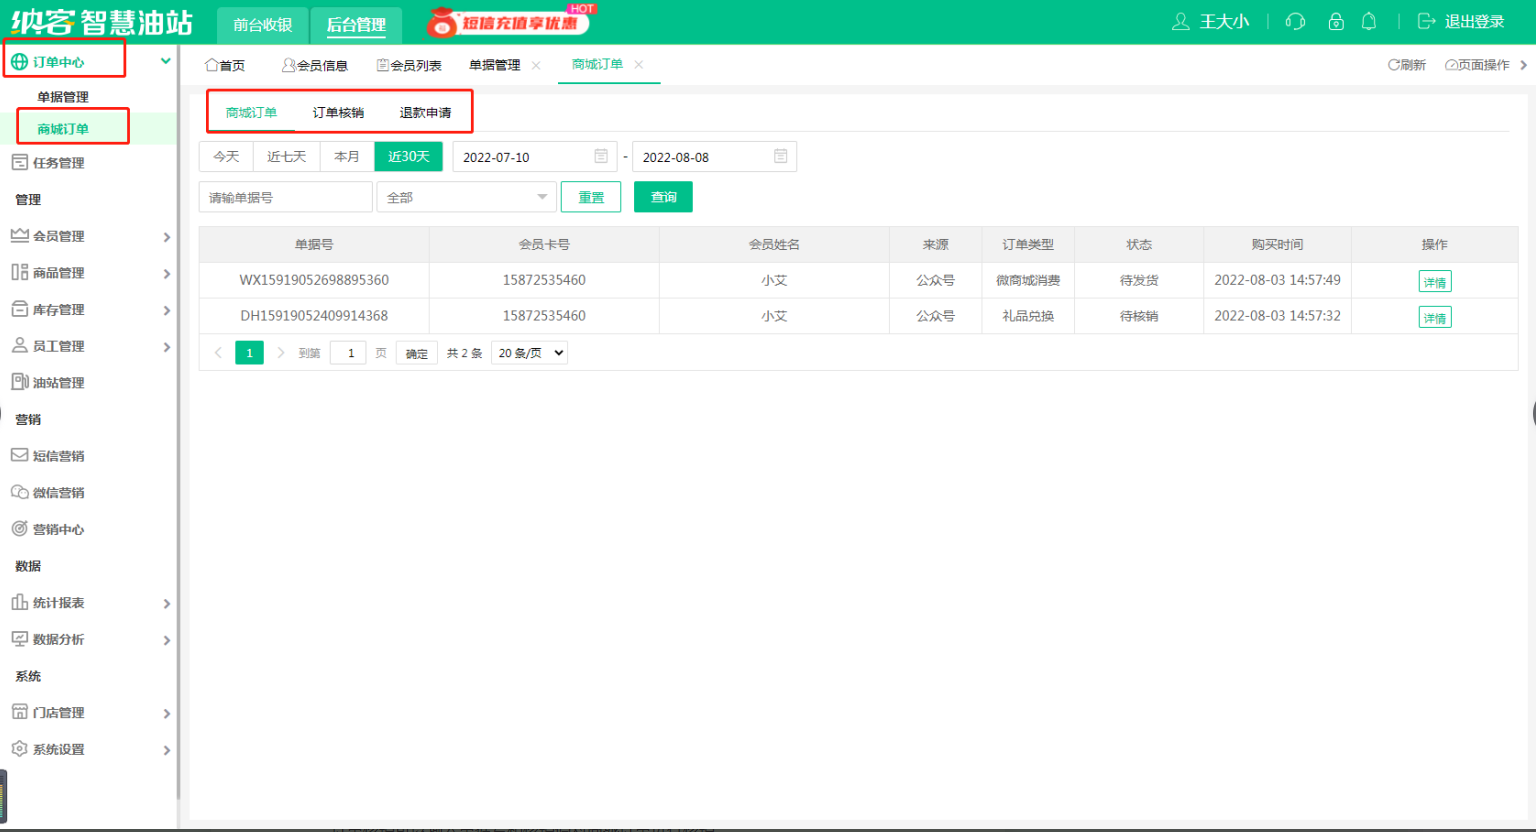Open 详情 for order WX15919052698895360
The image size is (1536, 832).
[1434, 282]
